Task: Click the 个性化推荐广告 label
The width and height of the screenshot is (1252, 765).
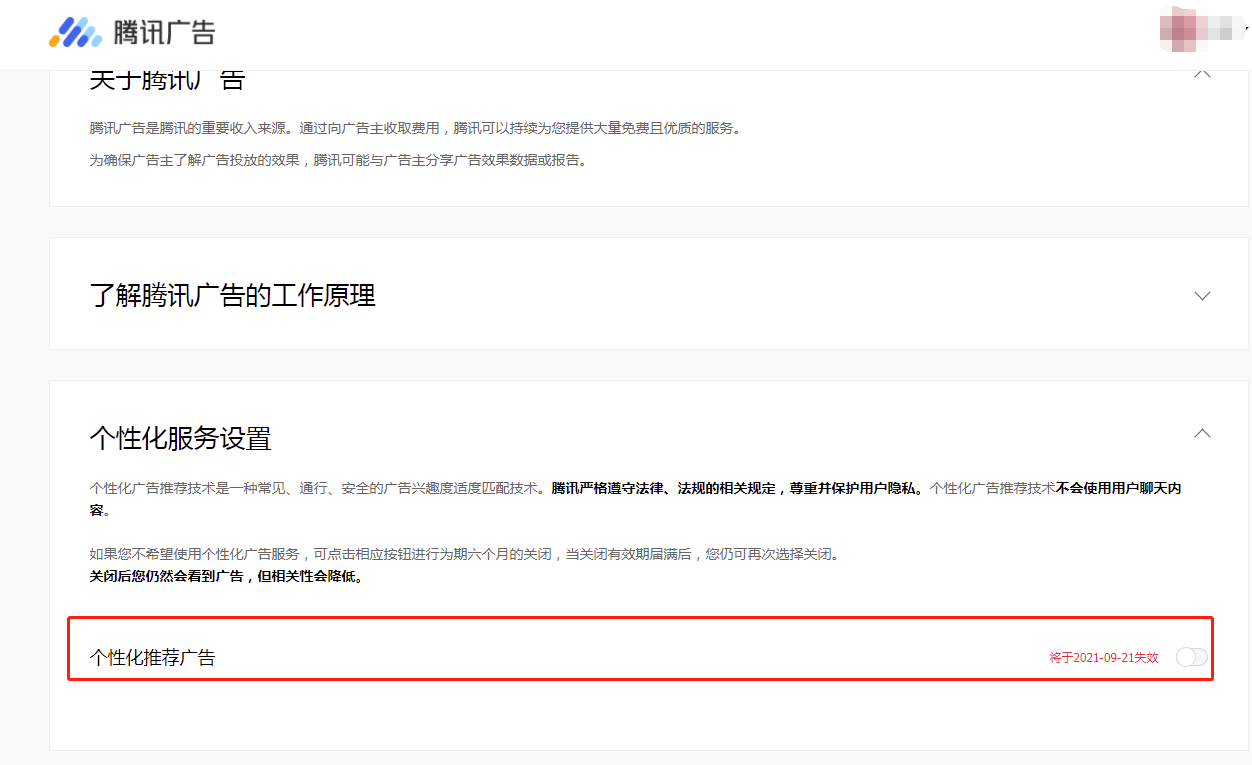Action: [x=152, y=657]
